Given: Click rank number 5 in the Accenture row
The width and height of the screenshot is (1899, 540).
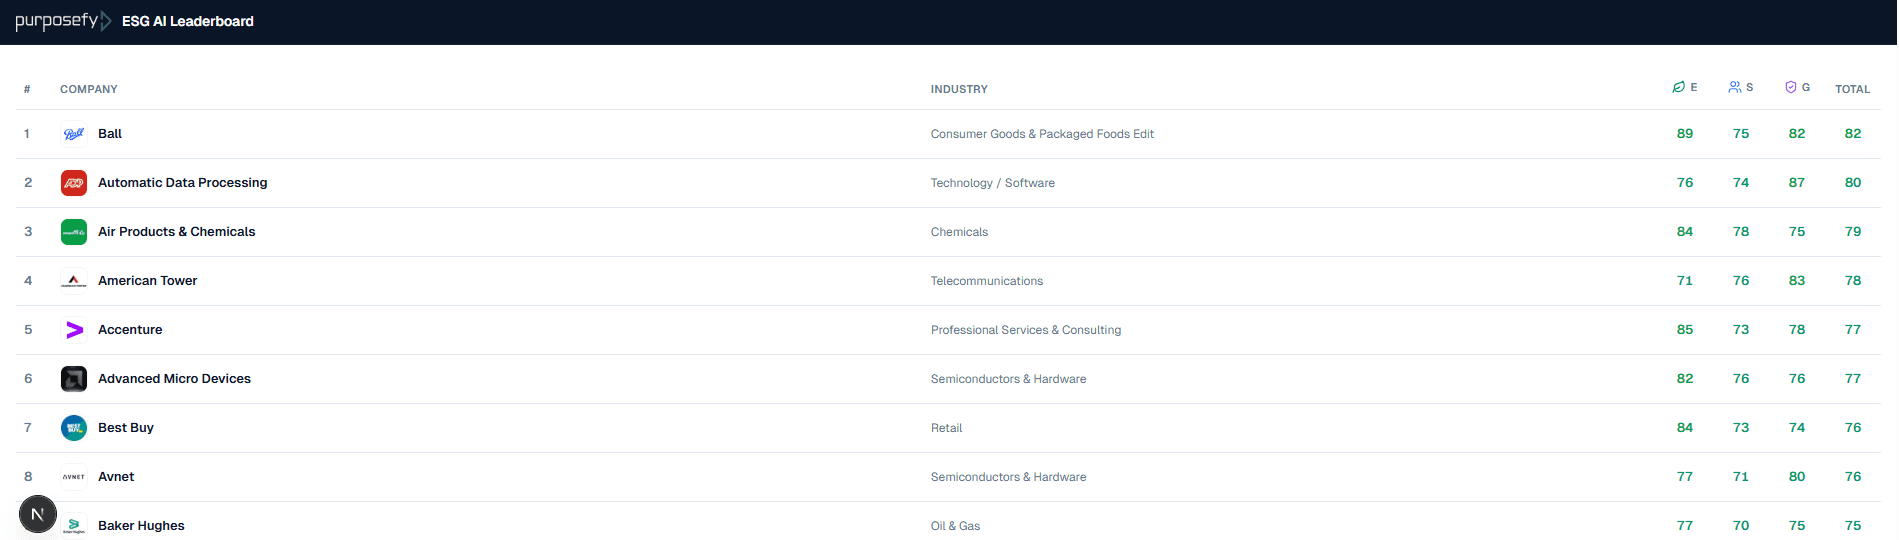Looking at the screenshot, I should click(28, 330).
